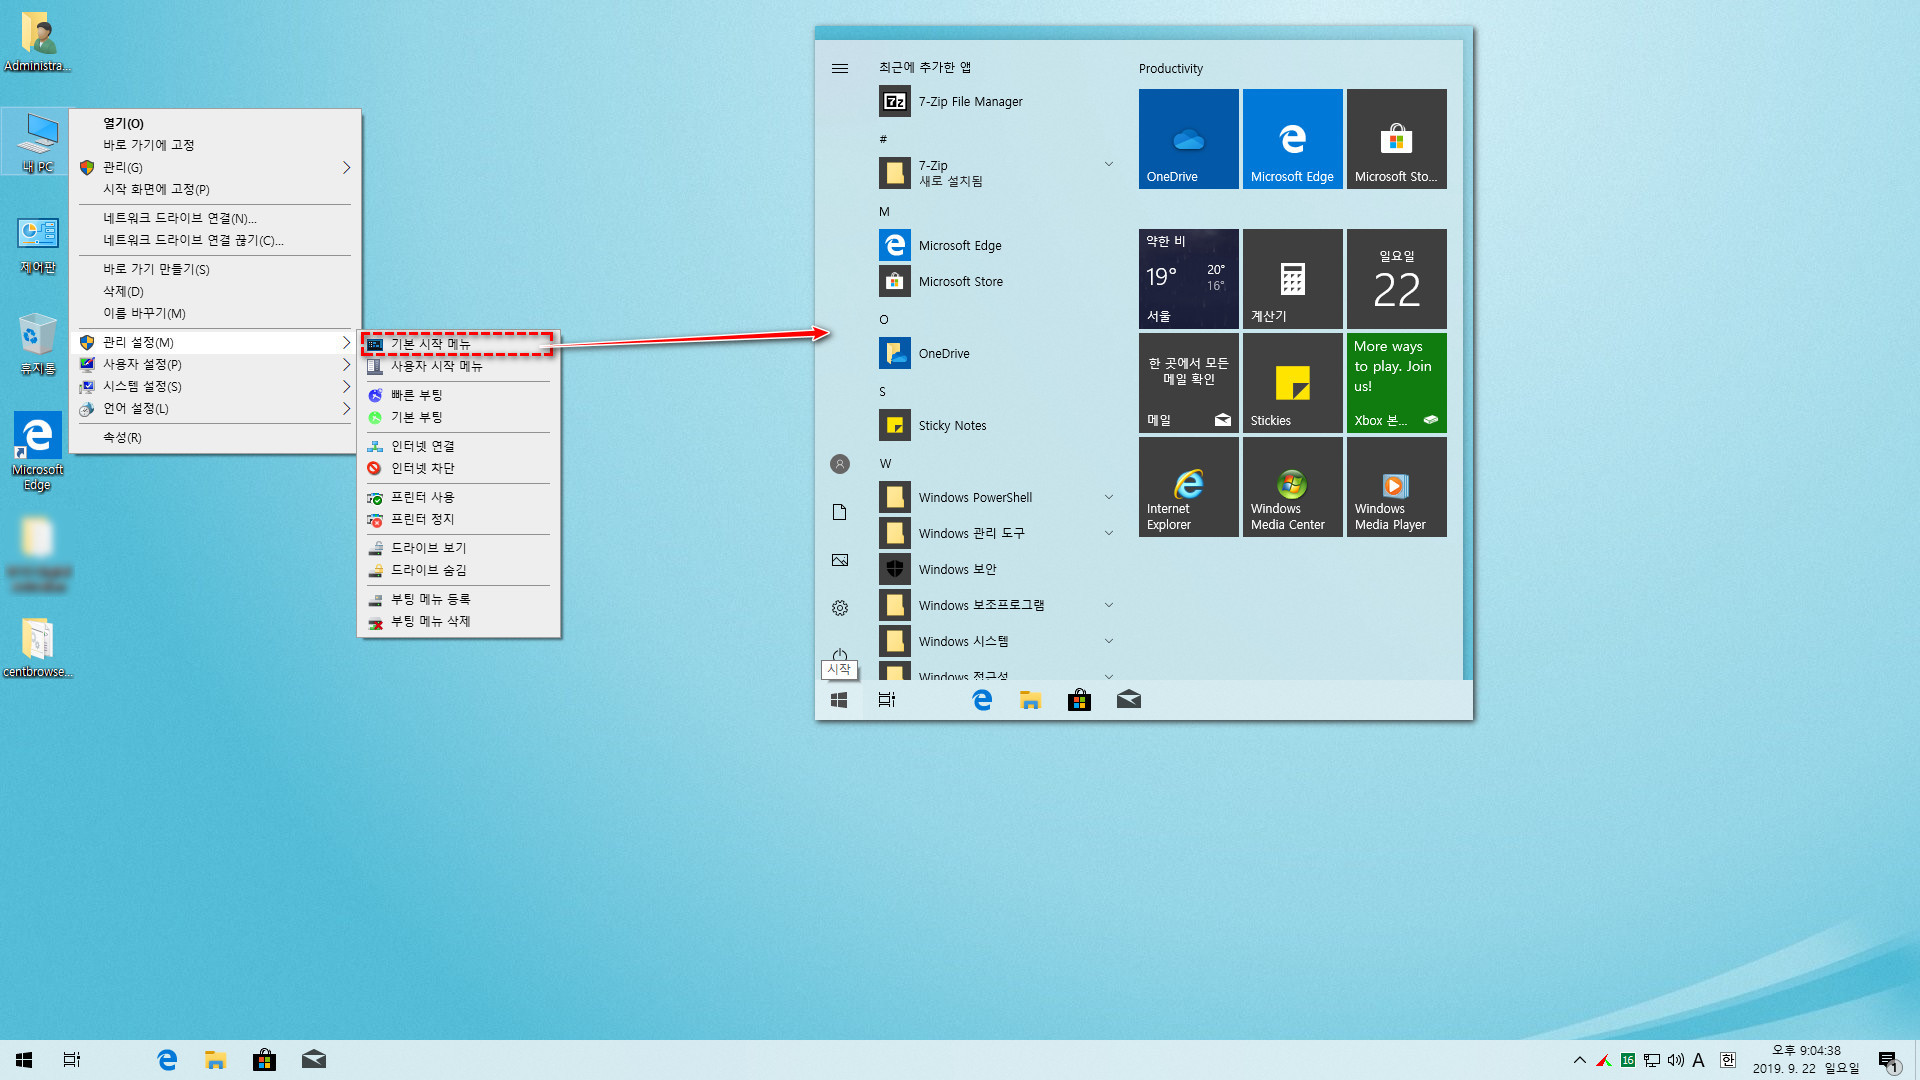Open the calendar tile showing 22
The image size is (1920, 1080).
(x=1396, y=278)
